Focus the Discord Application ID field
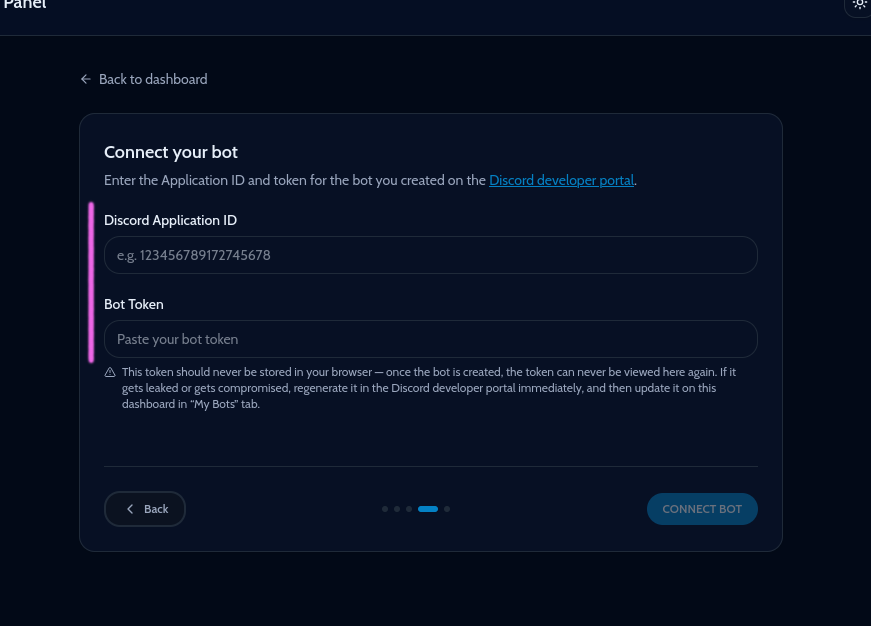The height and width of the screenshot is (626, 871). [x=431, y=255]
